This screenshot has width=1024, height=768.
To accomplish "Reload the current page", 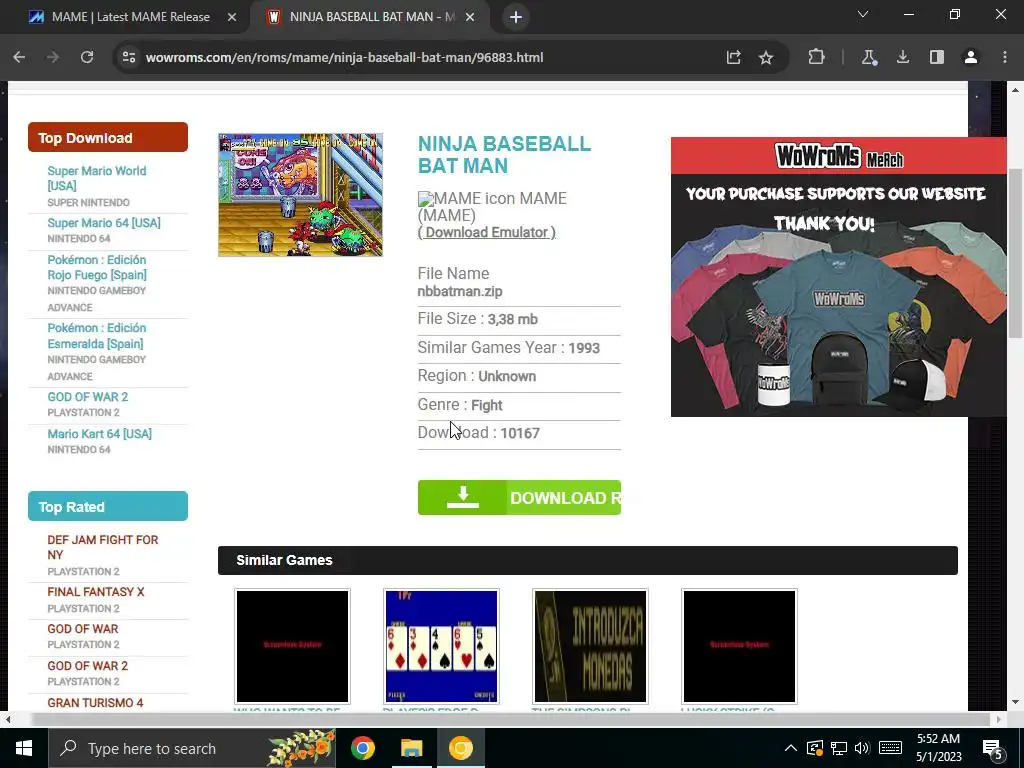I will (87, 57).
